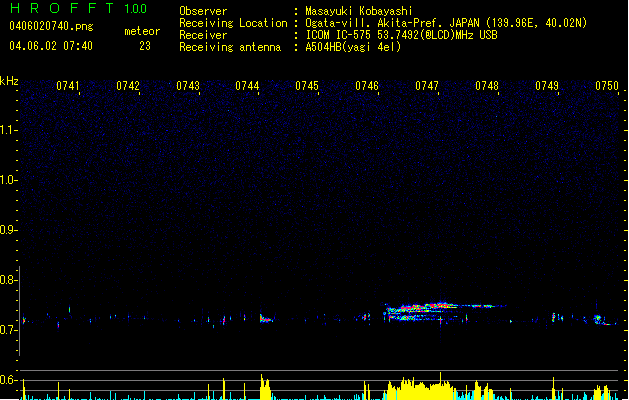Image resolution: width=629 pixels, height=400 pixels.
Task: Select the meteor count value 23
Action: [x=145, y=46]
